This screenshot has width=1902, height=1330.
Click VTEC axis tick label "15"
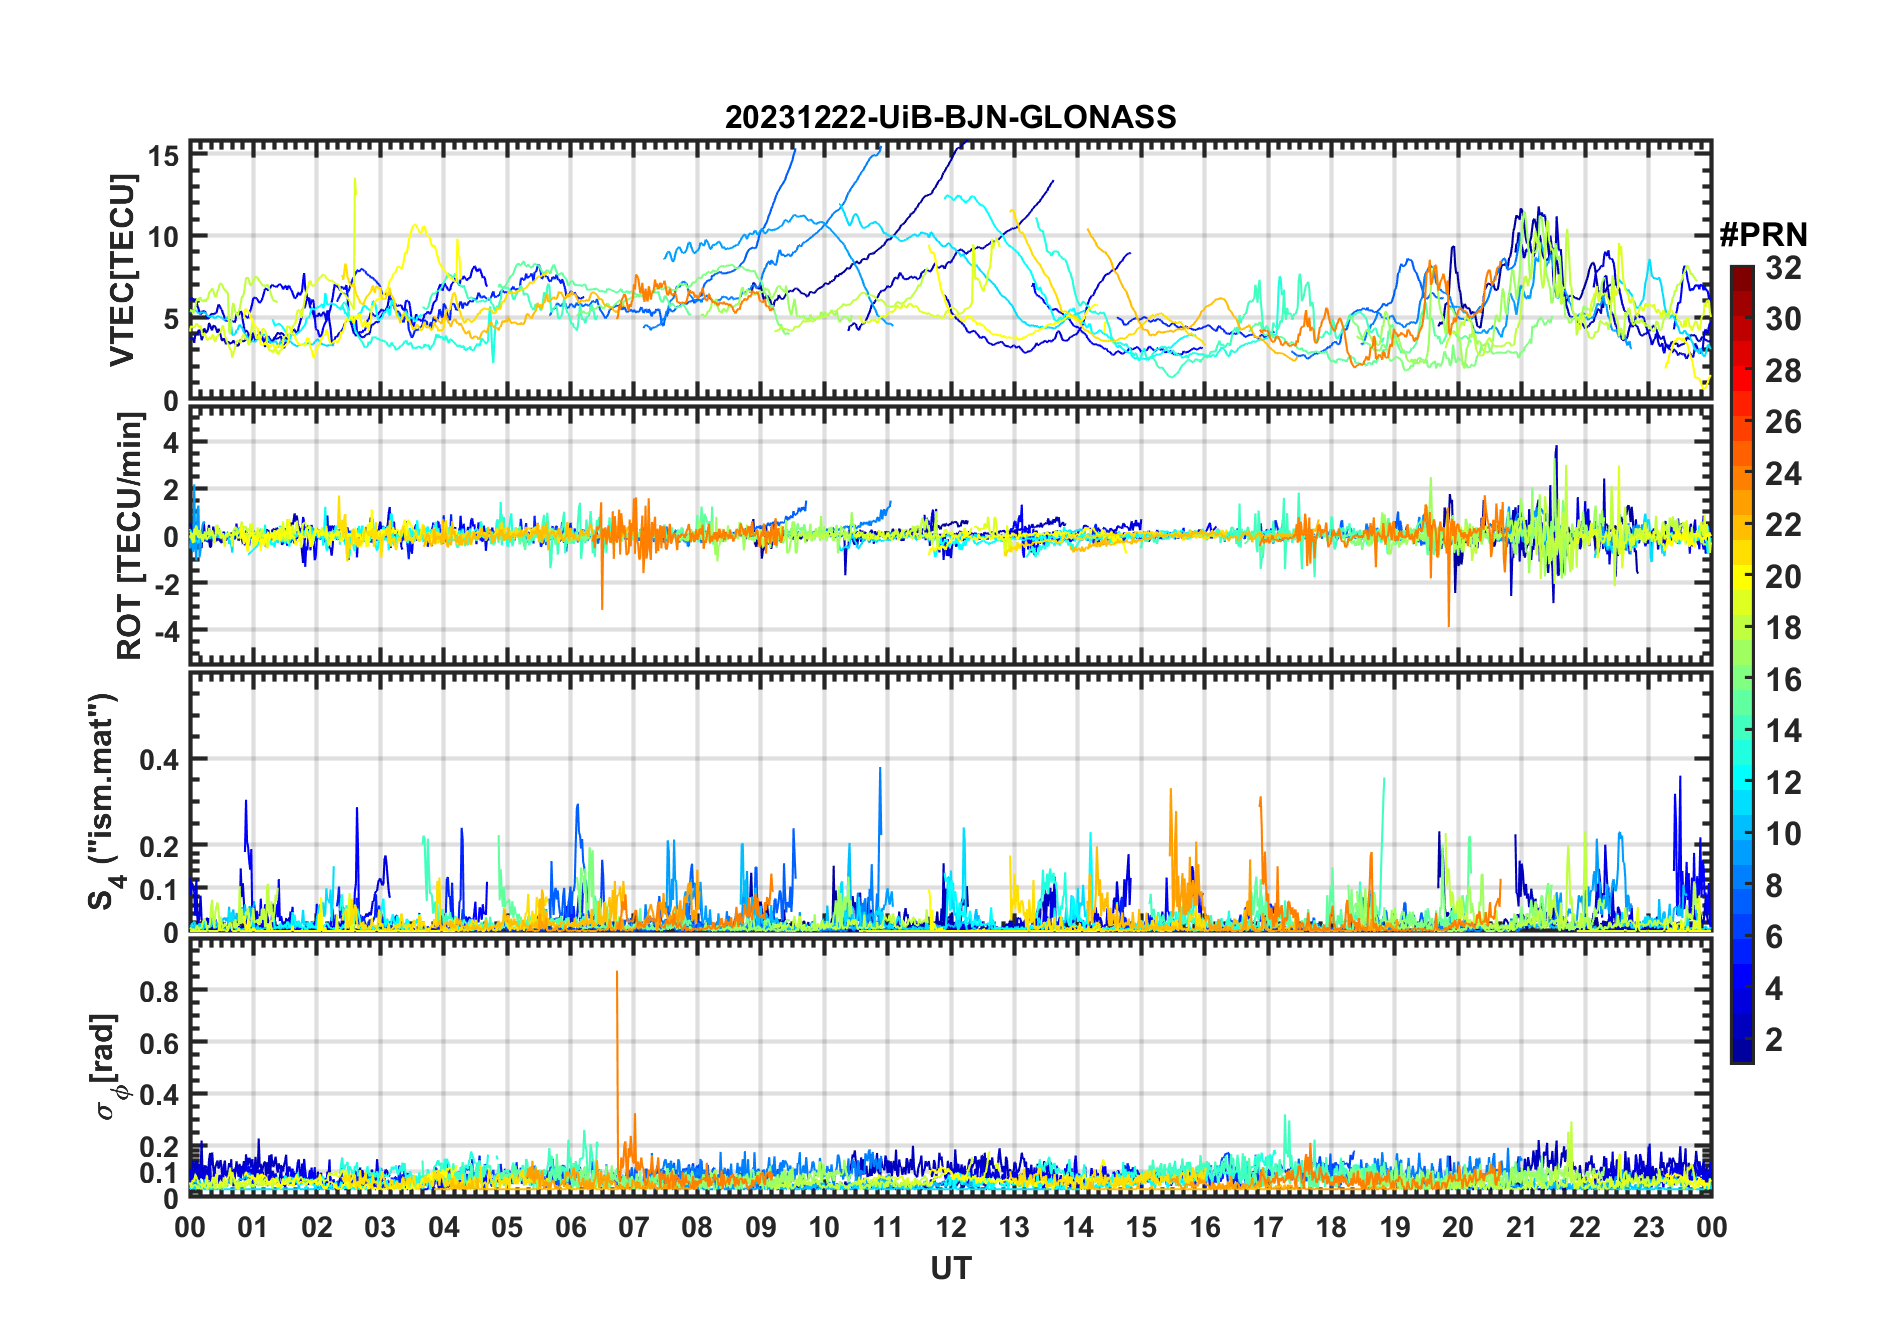point(164,155)
